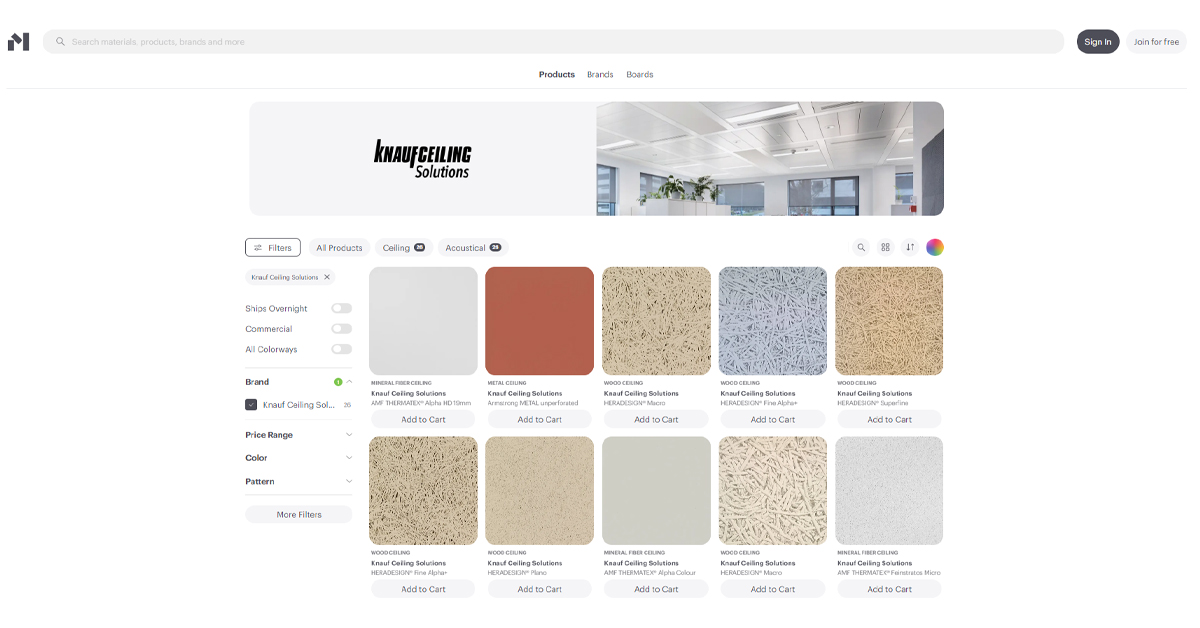The height and width of the screenshot is (628, 1200).
Task: Click More Filters button
Action: pyautogui.click(x=299, y=514)
